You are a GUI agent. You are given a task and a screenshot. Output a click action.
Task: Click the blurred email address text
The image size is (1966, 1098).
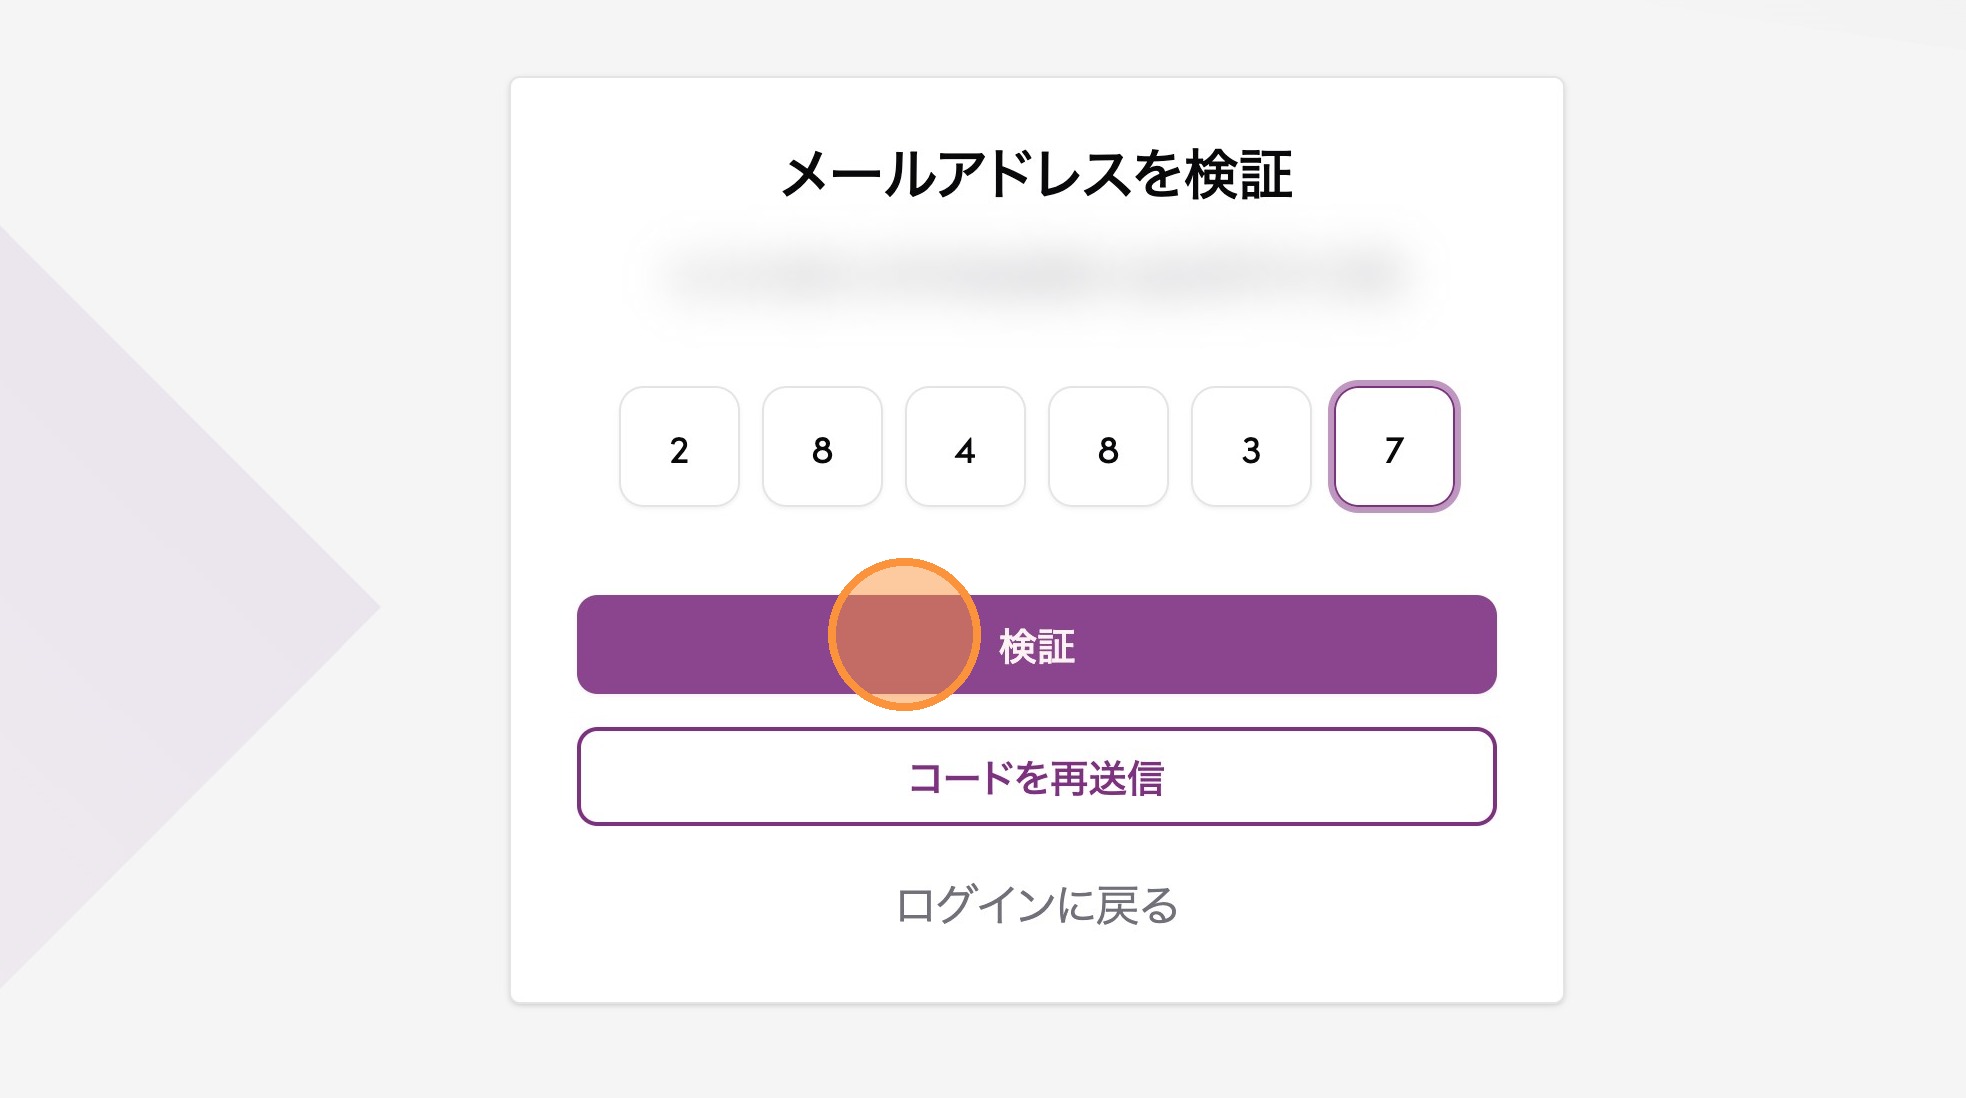click(1036, 273)
